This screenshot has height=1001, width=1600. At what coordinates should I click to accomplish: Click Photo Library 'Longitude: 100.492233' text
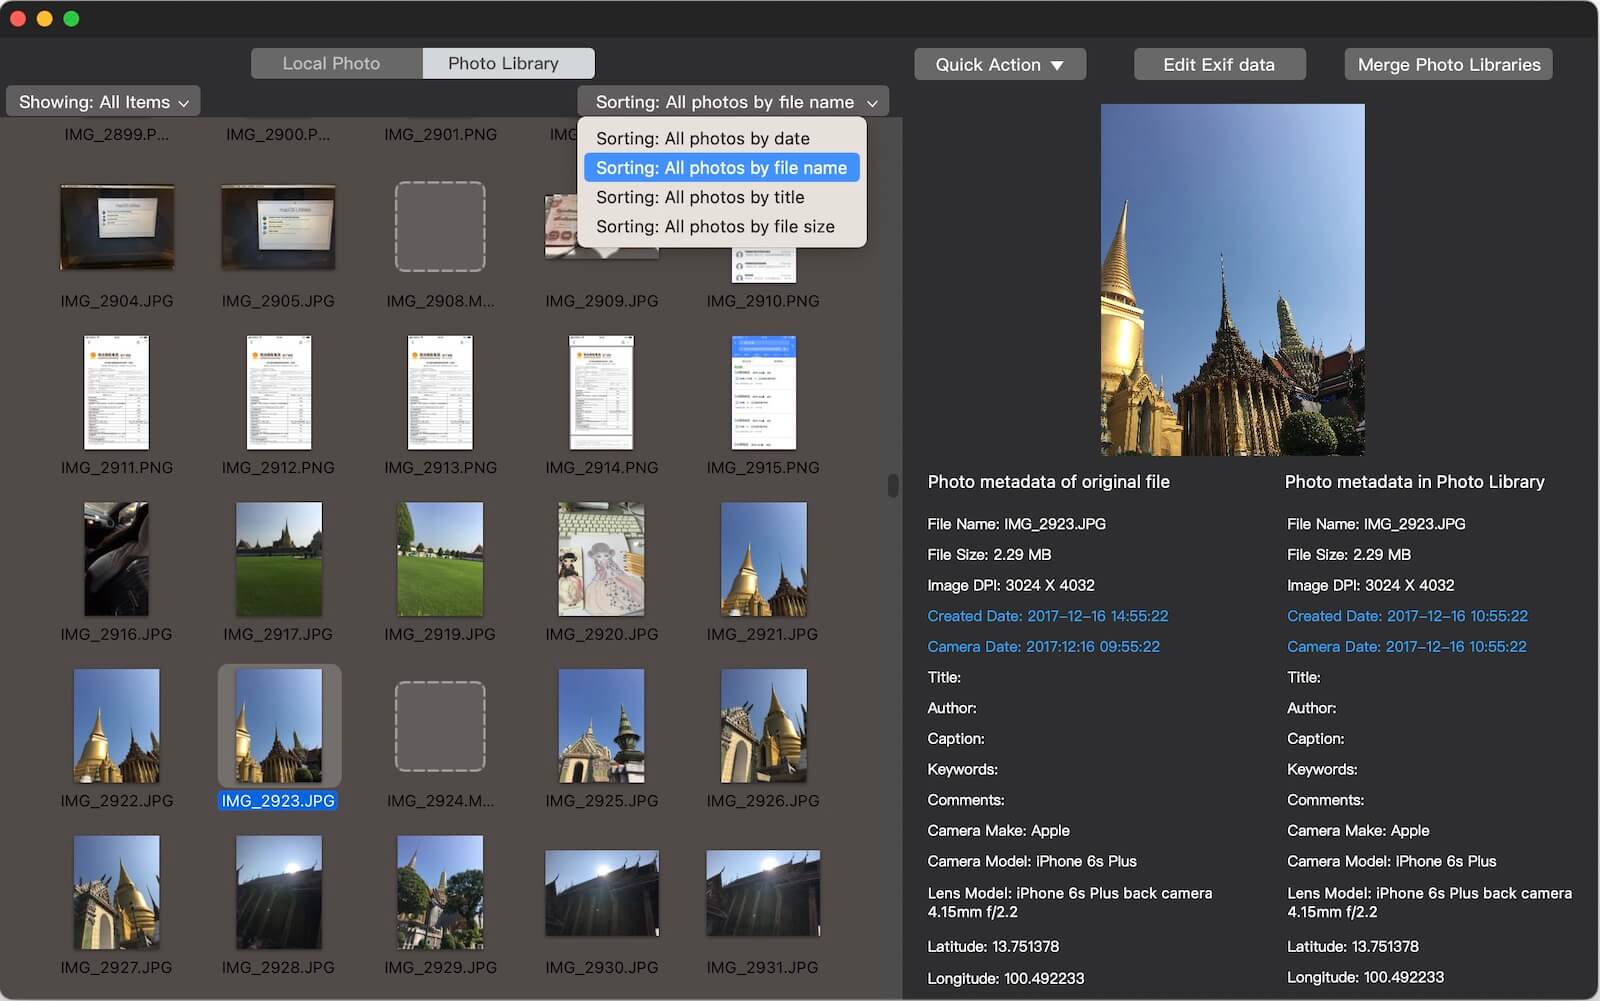click(1365, 977)
